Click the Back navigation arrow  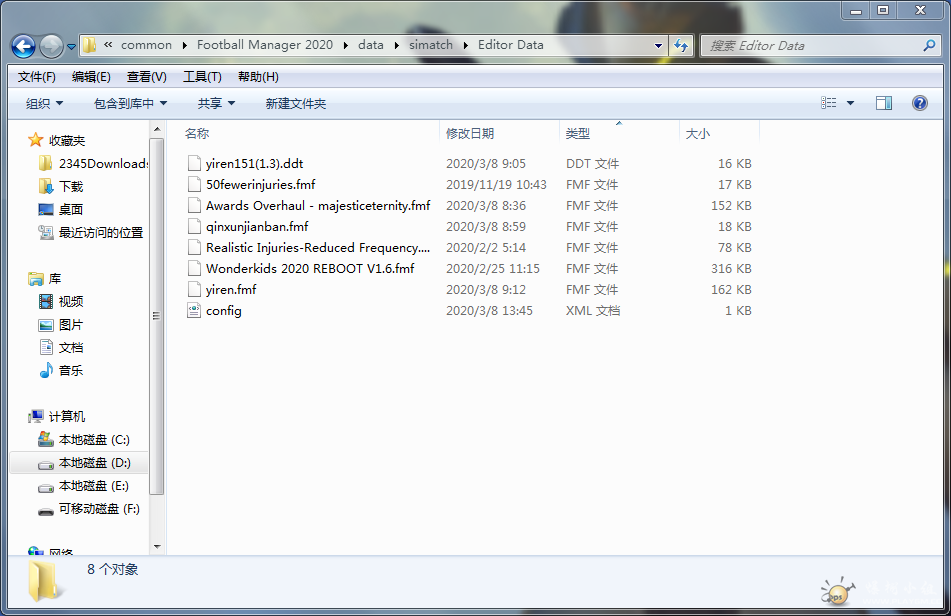(23, 46)
